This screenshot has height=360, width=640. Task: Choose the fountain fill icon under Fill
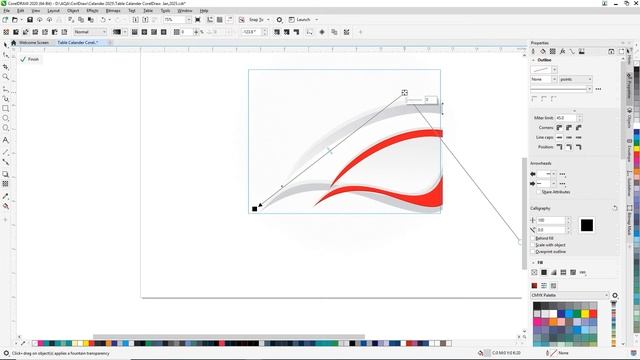[x=553, y=272]
